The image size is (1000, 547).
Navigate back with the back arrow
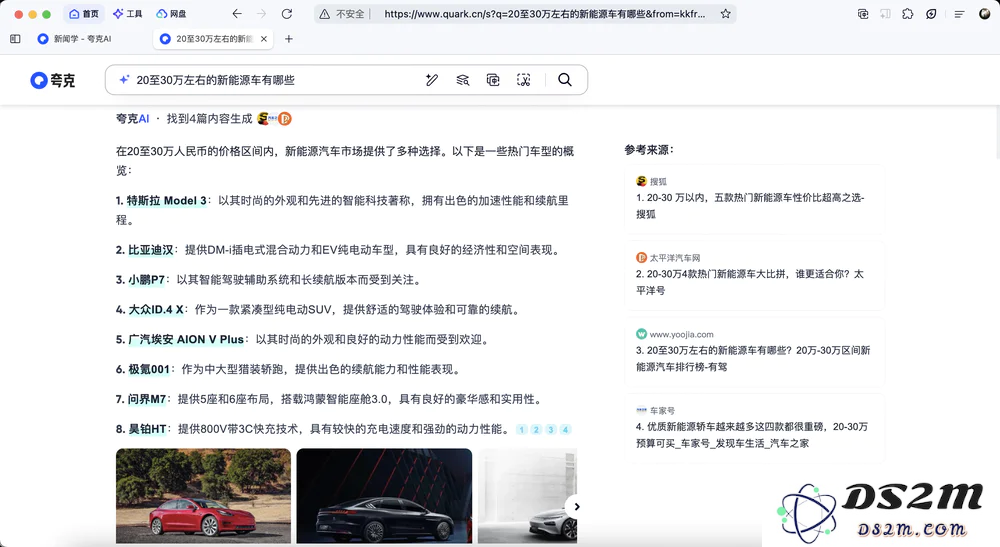(237, 13)
